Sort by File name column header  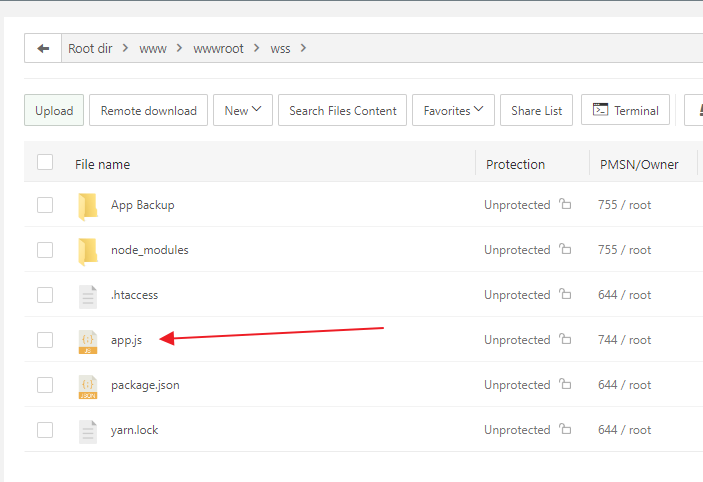click(102, 164)
